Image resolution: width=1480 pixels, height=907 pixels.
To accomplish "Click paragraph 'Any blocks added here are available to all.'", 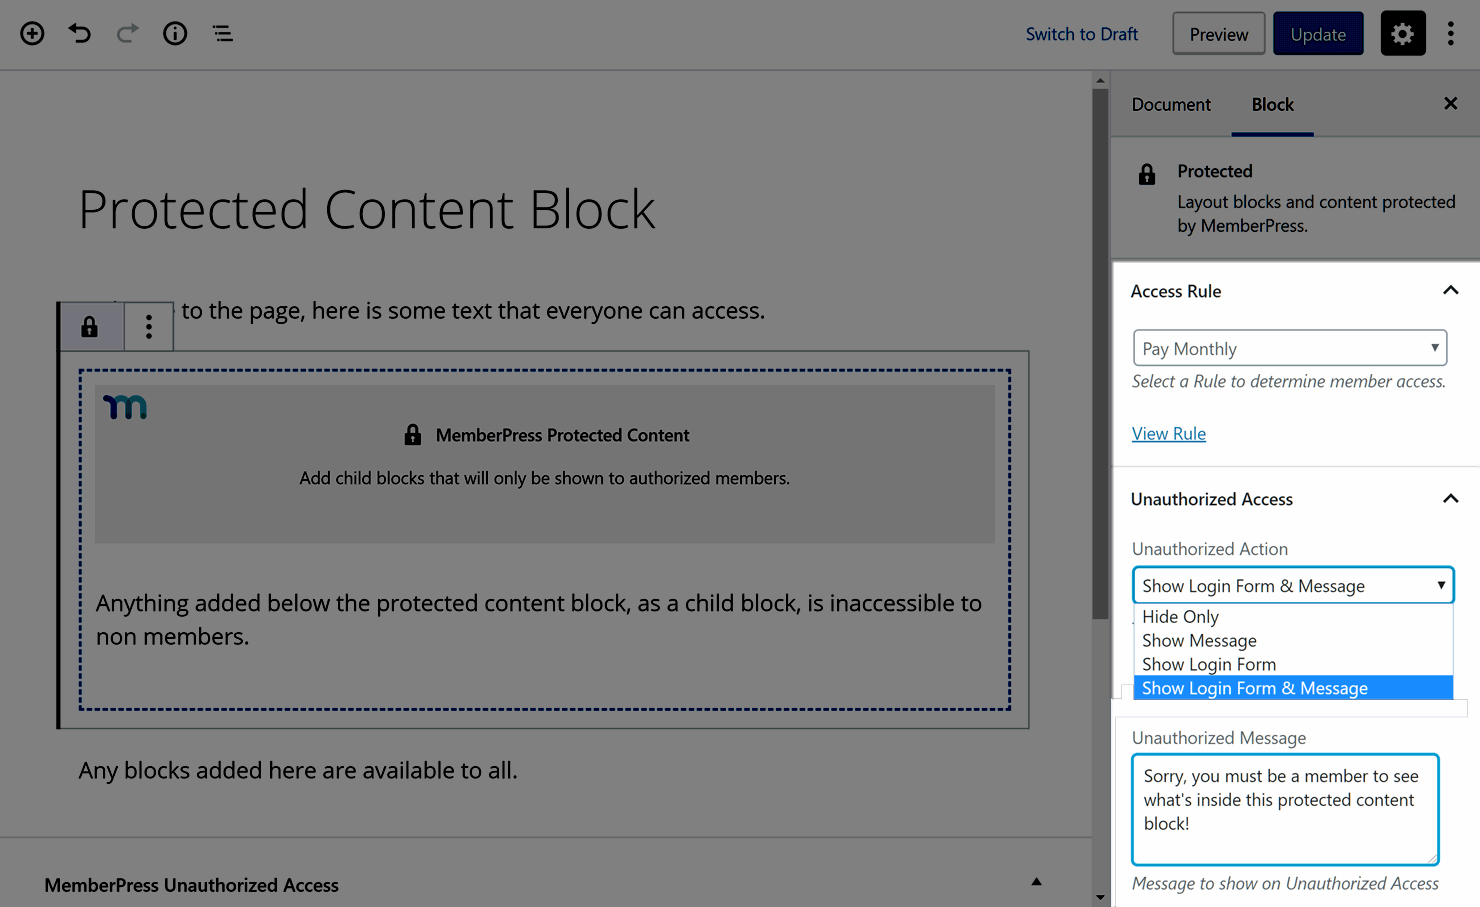I will (x=298, y=771).
